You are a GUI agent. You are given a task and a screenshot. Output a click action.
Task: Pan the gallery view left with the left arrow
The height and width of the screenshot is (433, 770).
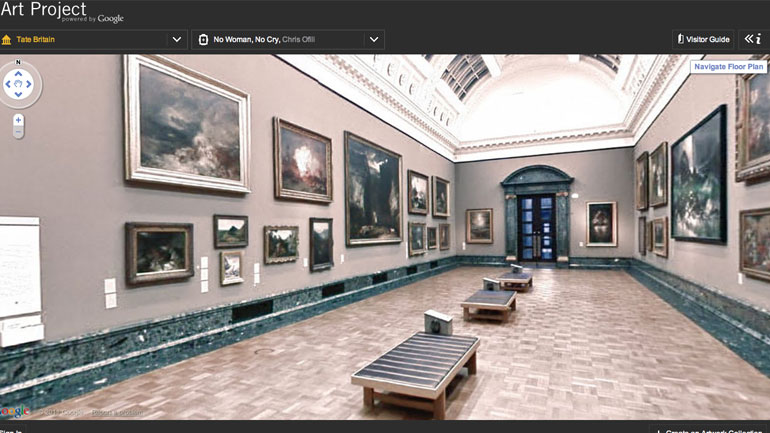tap(8, 84)
